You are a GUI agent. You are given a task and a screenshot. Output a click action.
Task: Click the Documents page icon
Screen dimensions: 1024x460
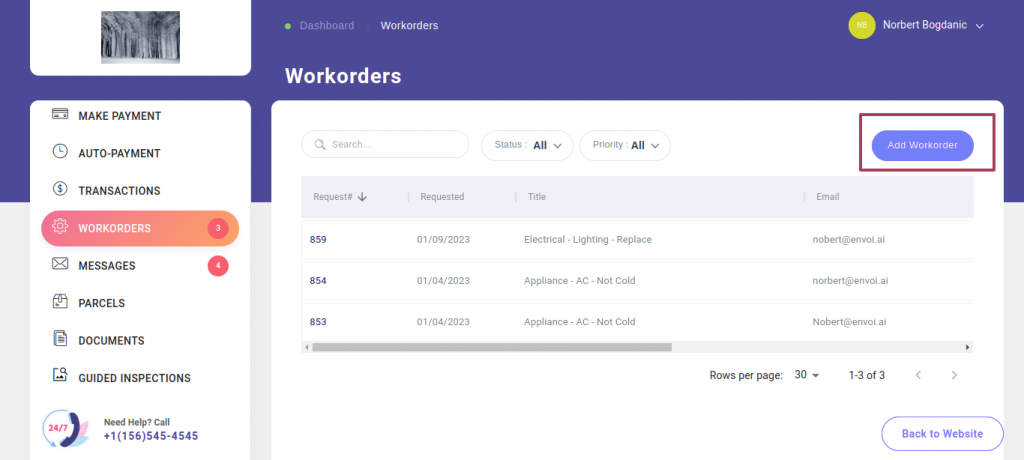60,340
